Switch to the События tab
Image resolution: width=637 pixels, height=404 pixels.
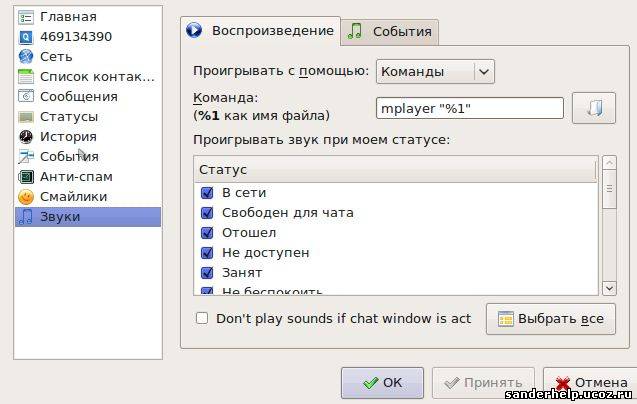[390, 32]
